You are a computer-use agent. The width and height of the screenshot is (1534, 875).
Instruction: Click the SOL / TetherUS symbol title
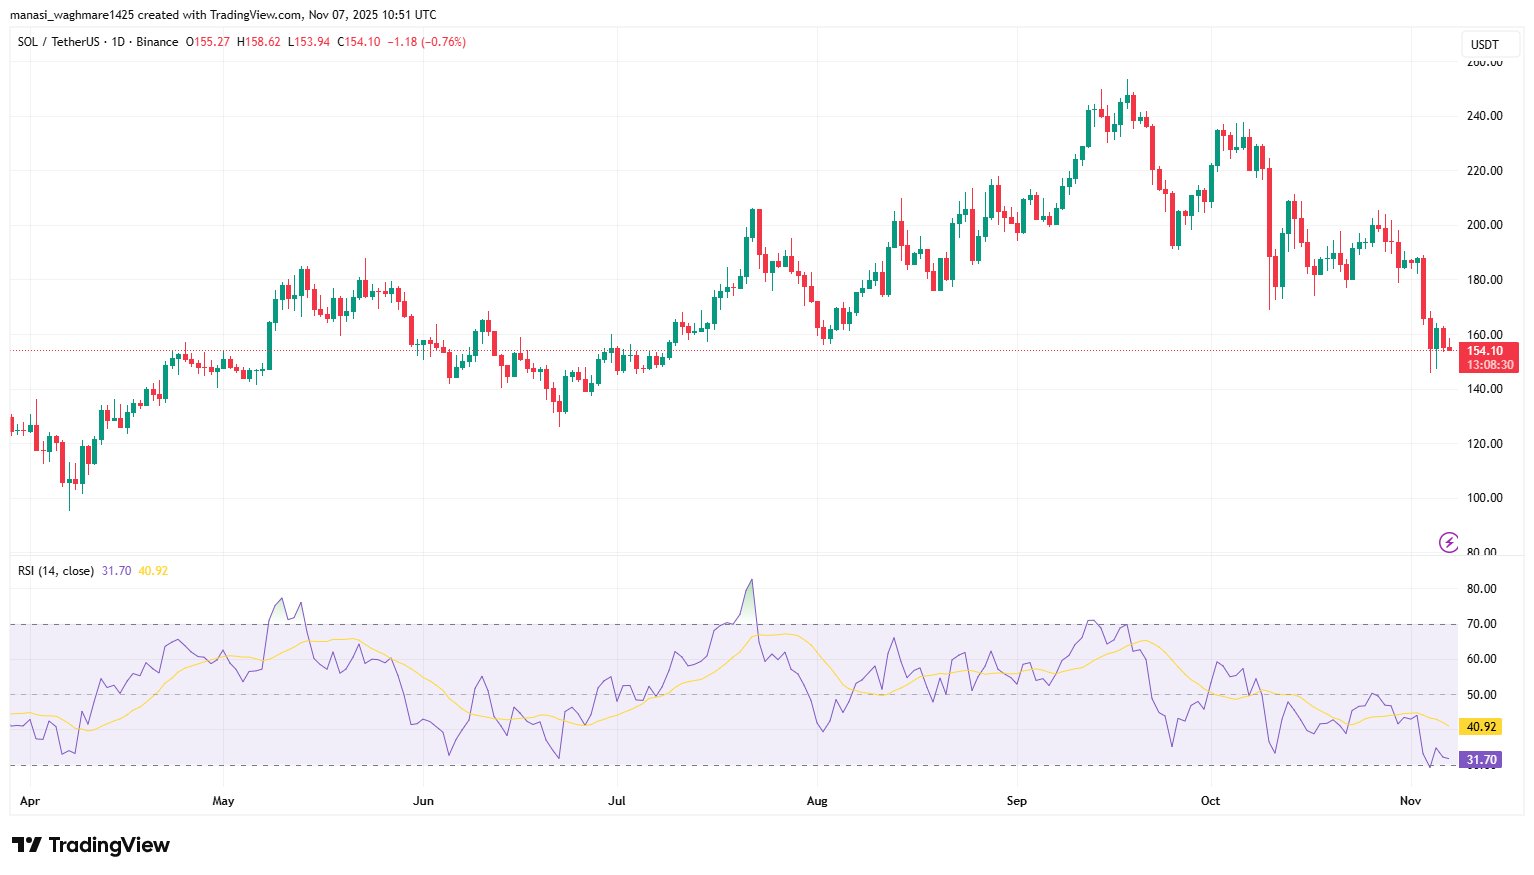pos(58,42)
